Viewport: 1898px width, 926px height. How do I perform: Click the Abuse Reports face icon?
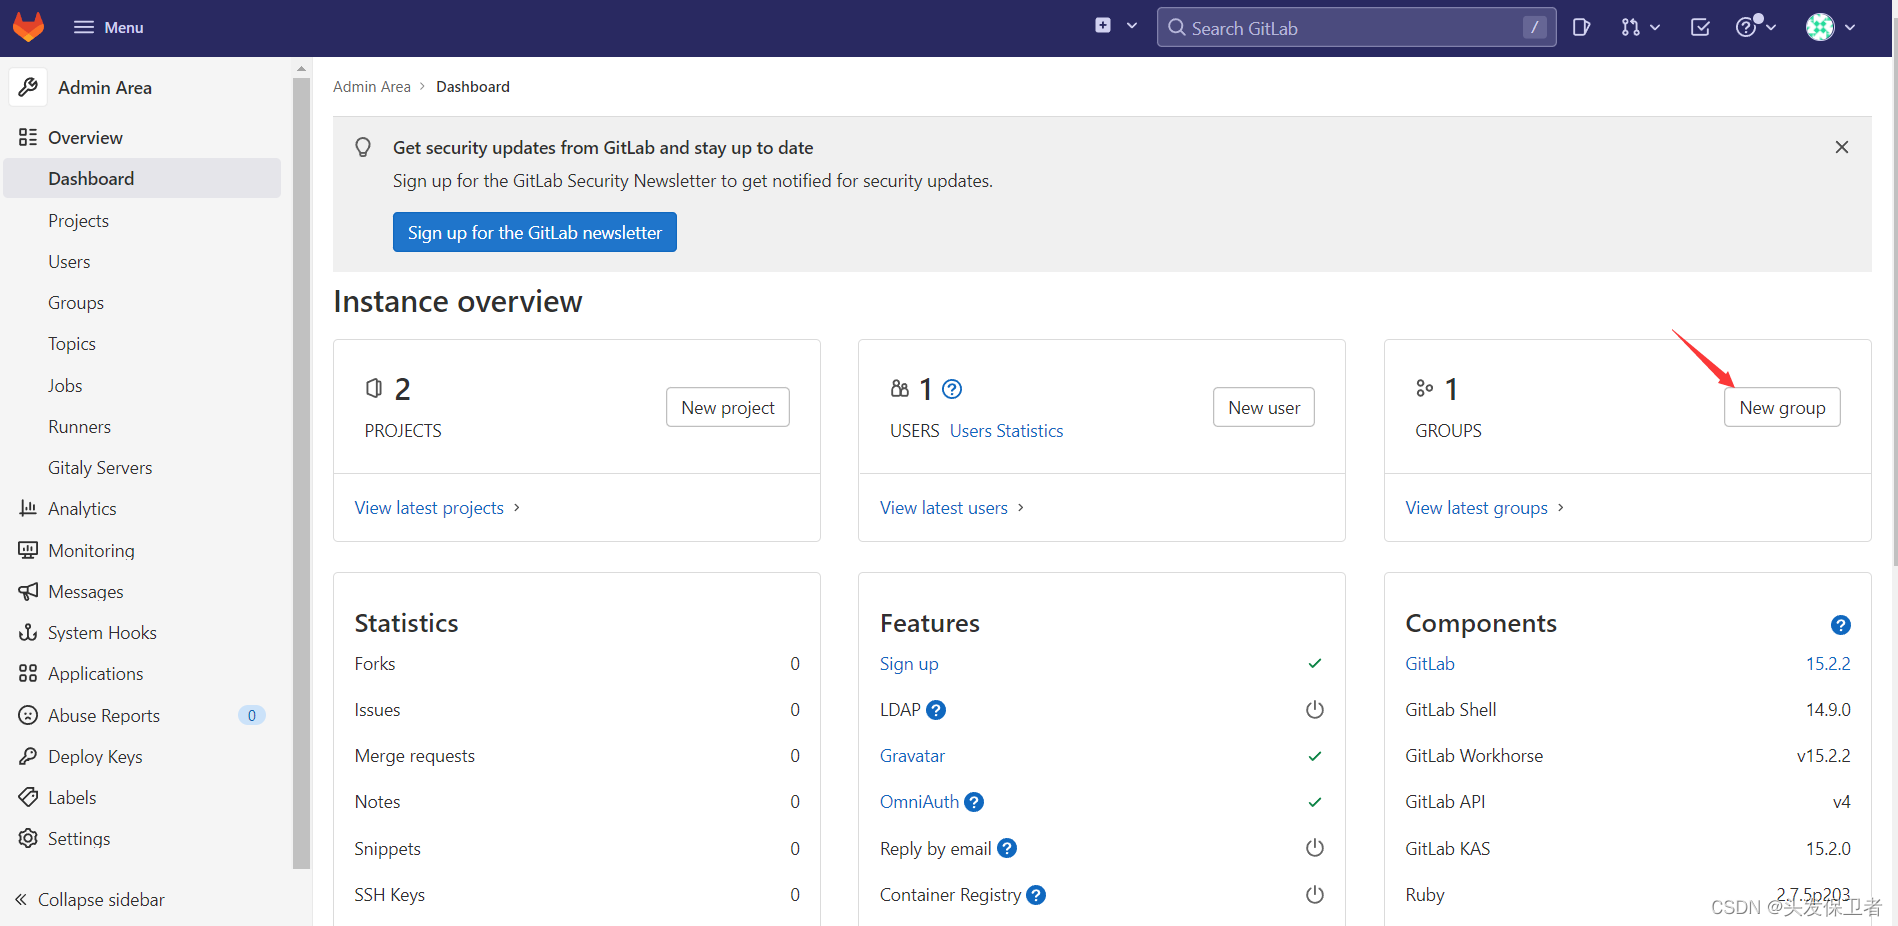pos(28,715)
